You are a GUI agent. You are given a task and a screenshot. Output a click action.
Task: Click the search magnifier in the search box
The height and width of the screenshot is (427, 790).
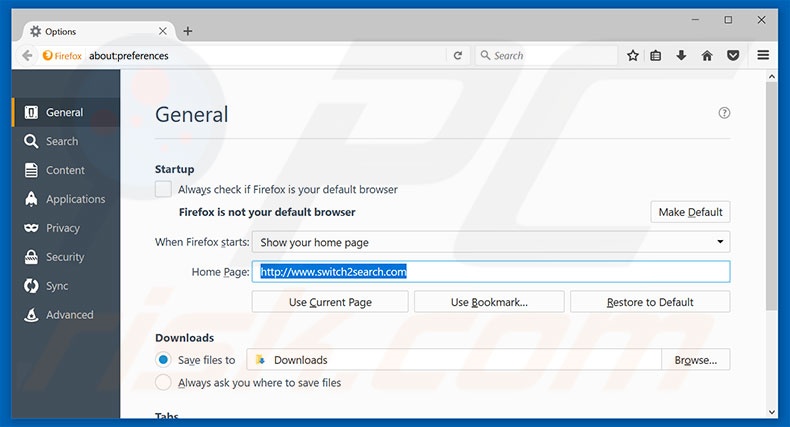485,55
